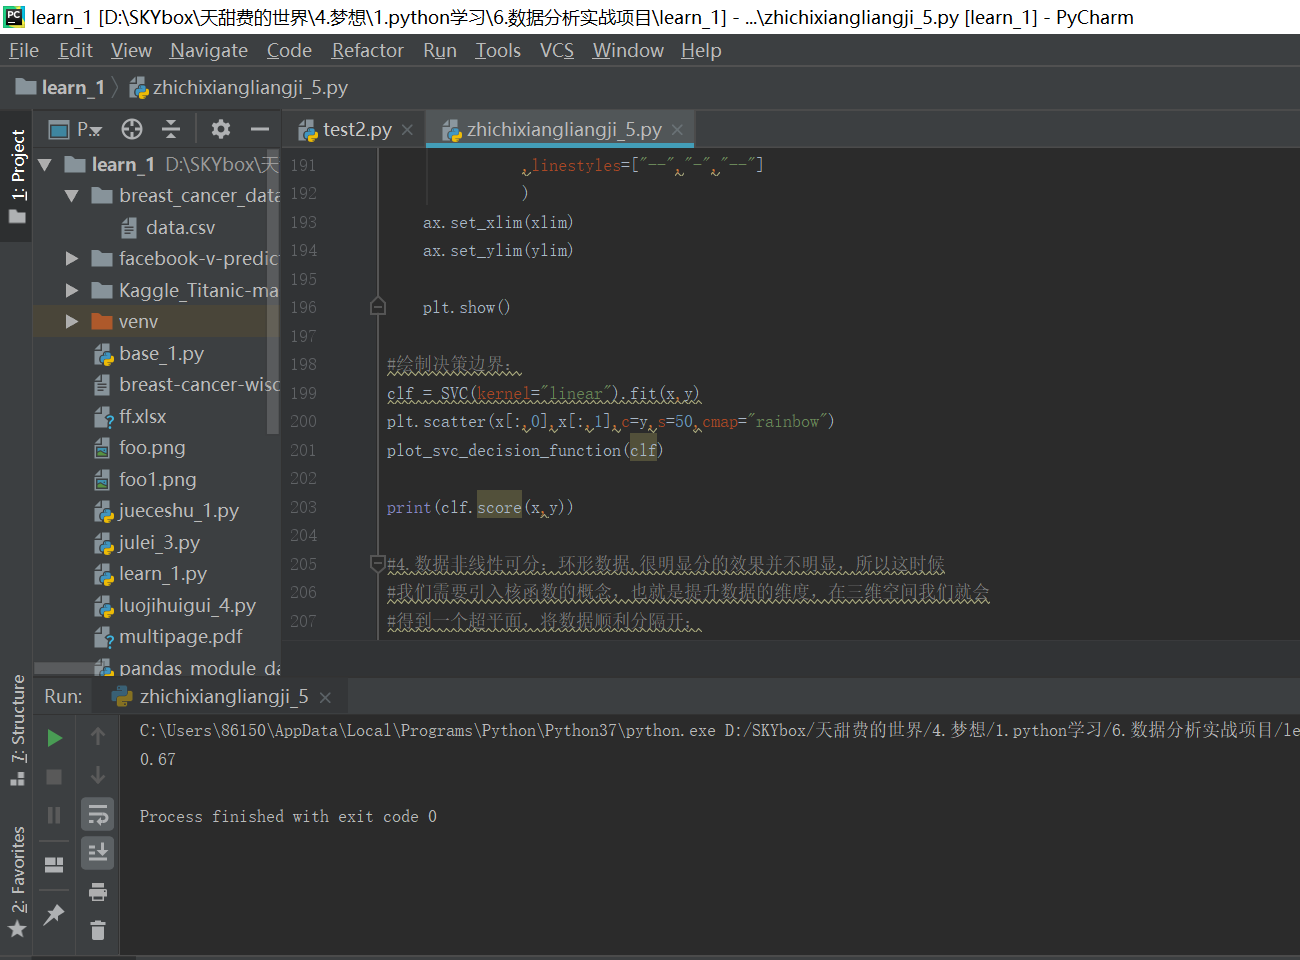Open the Refactor menu
This screenshot has width=1300, height=960.
tap(367, 50)
